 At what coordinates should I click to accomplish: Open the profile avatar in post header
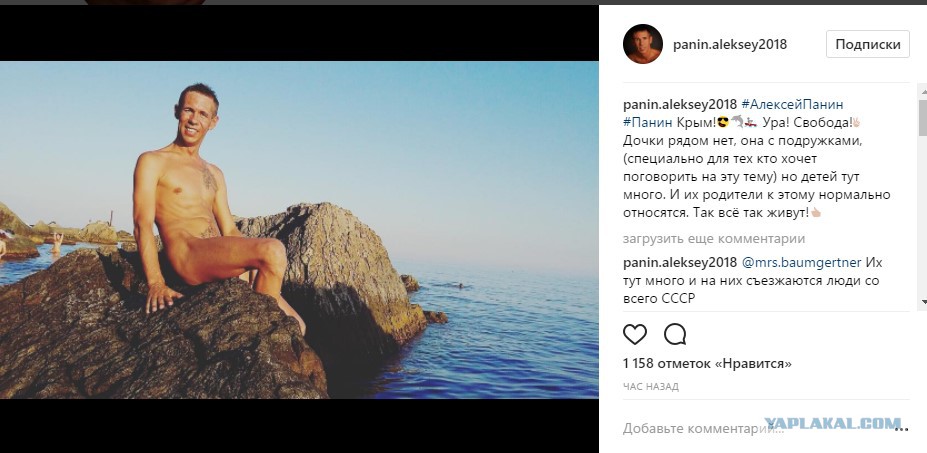click(642, 44)
